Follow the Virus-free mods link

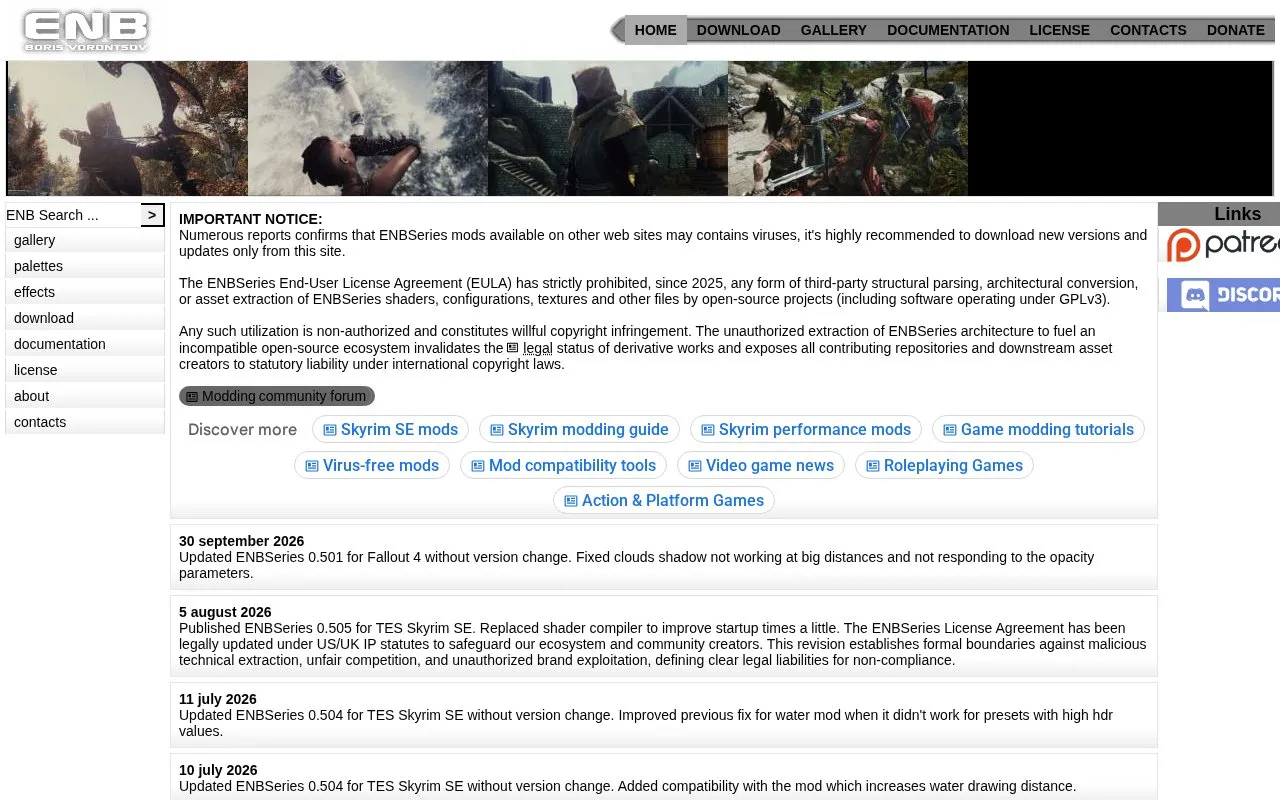click(x=372, y=465)
